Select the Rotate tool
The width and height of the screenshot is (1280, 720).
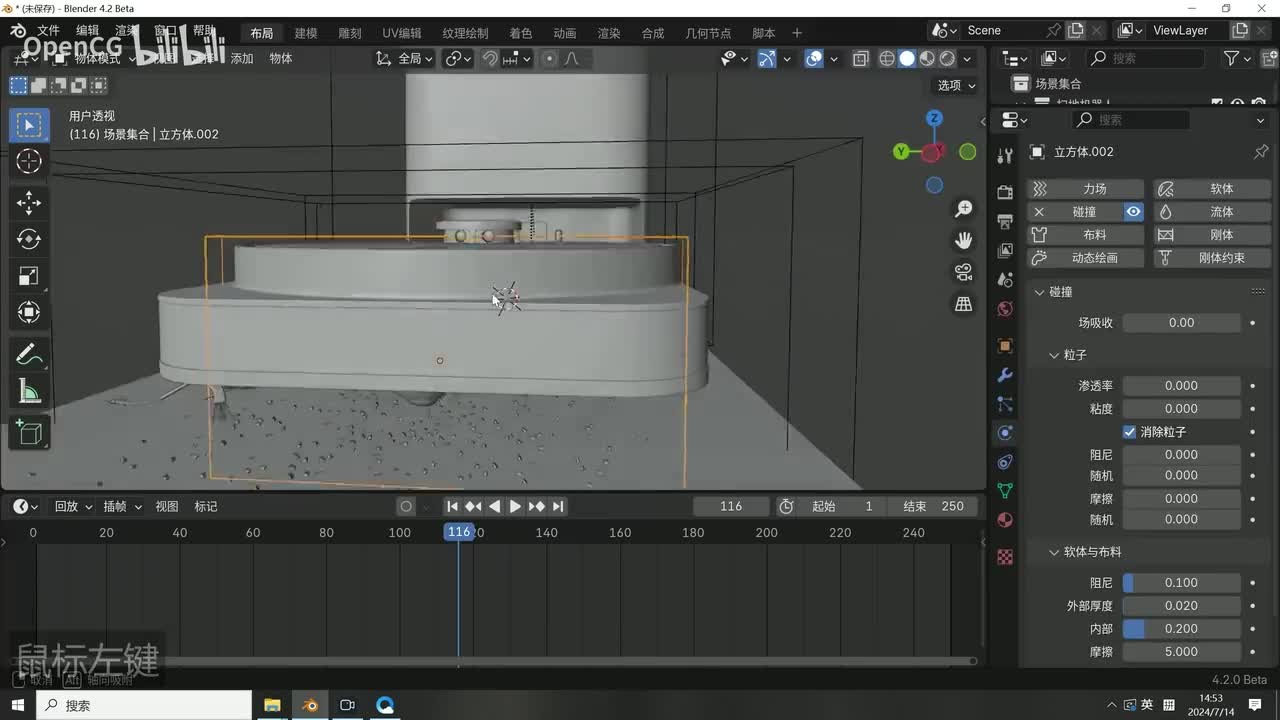[x=29, y=239]
